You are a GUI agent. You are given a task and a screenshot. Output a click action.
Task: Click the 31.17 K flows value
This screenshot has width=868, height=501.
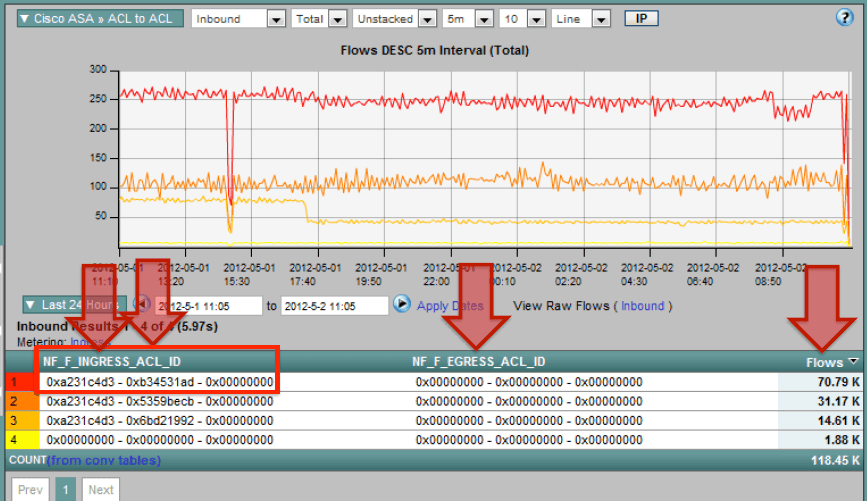click(838, 401)
